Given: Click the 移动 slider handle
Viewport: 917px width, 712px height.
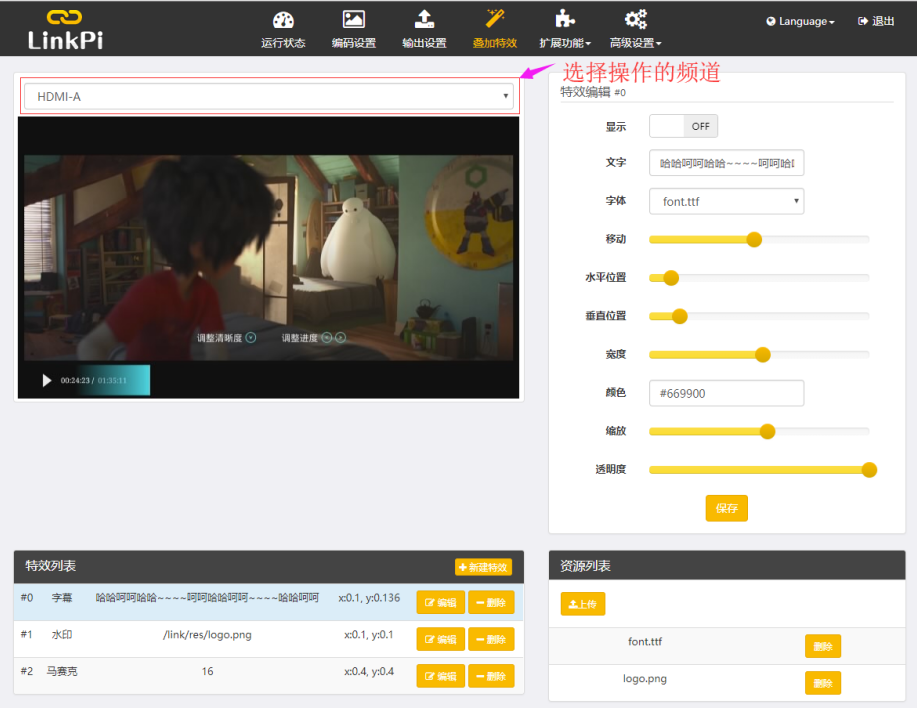Looking at the screenshot, I should coord(754,239).
